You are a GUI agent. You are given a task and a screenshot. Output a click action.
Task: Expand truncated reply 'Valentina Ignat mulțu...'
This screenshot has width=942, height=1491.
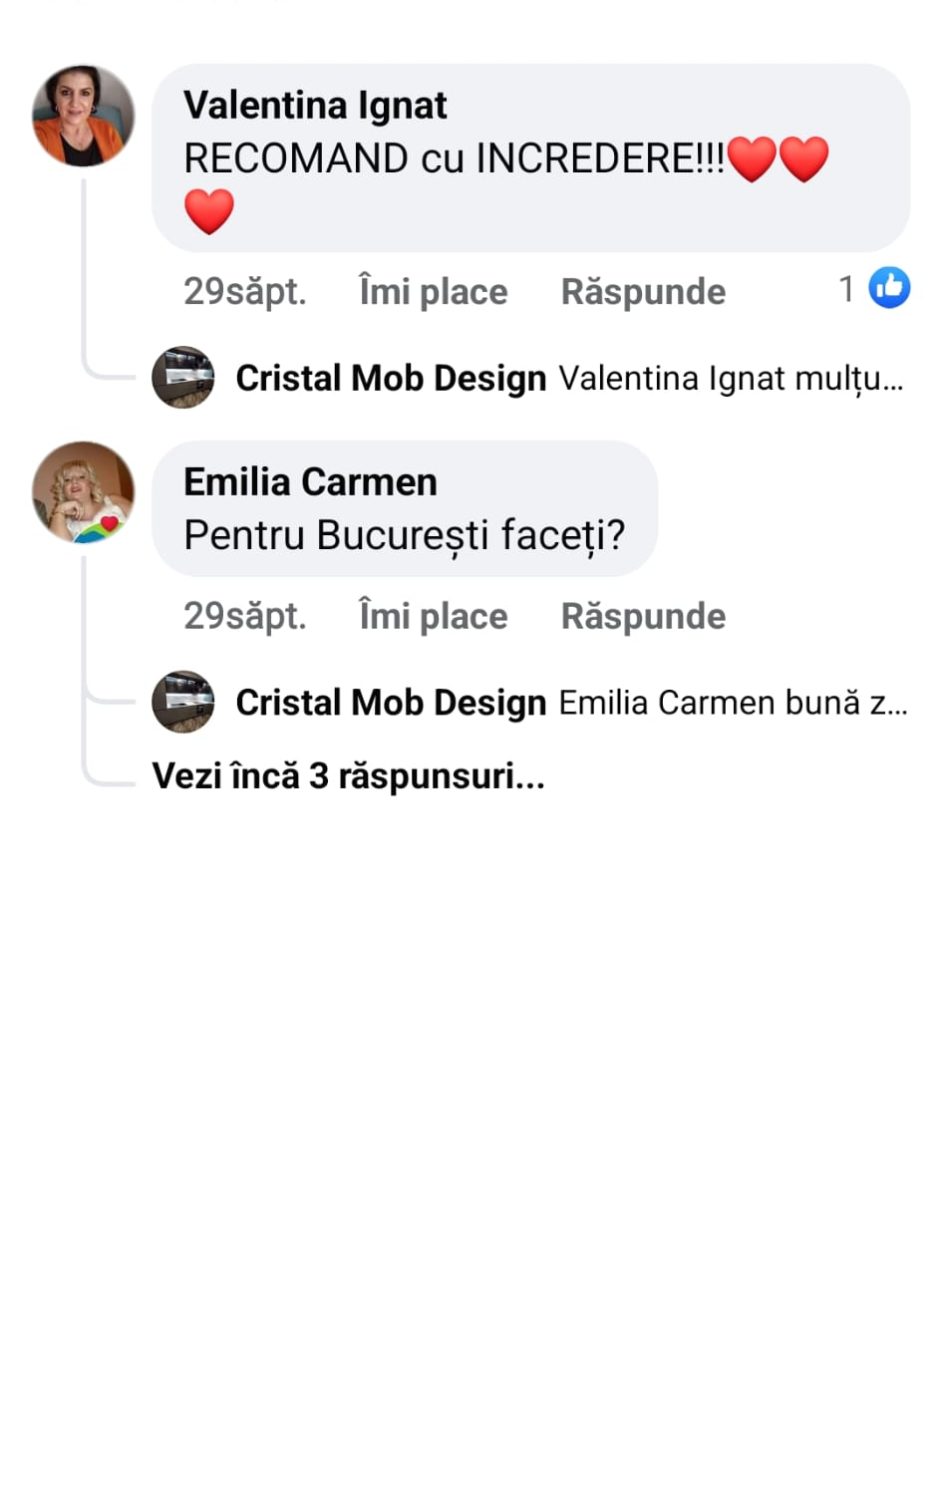730,379
